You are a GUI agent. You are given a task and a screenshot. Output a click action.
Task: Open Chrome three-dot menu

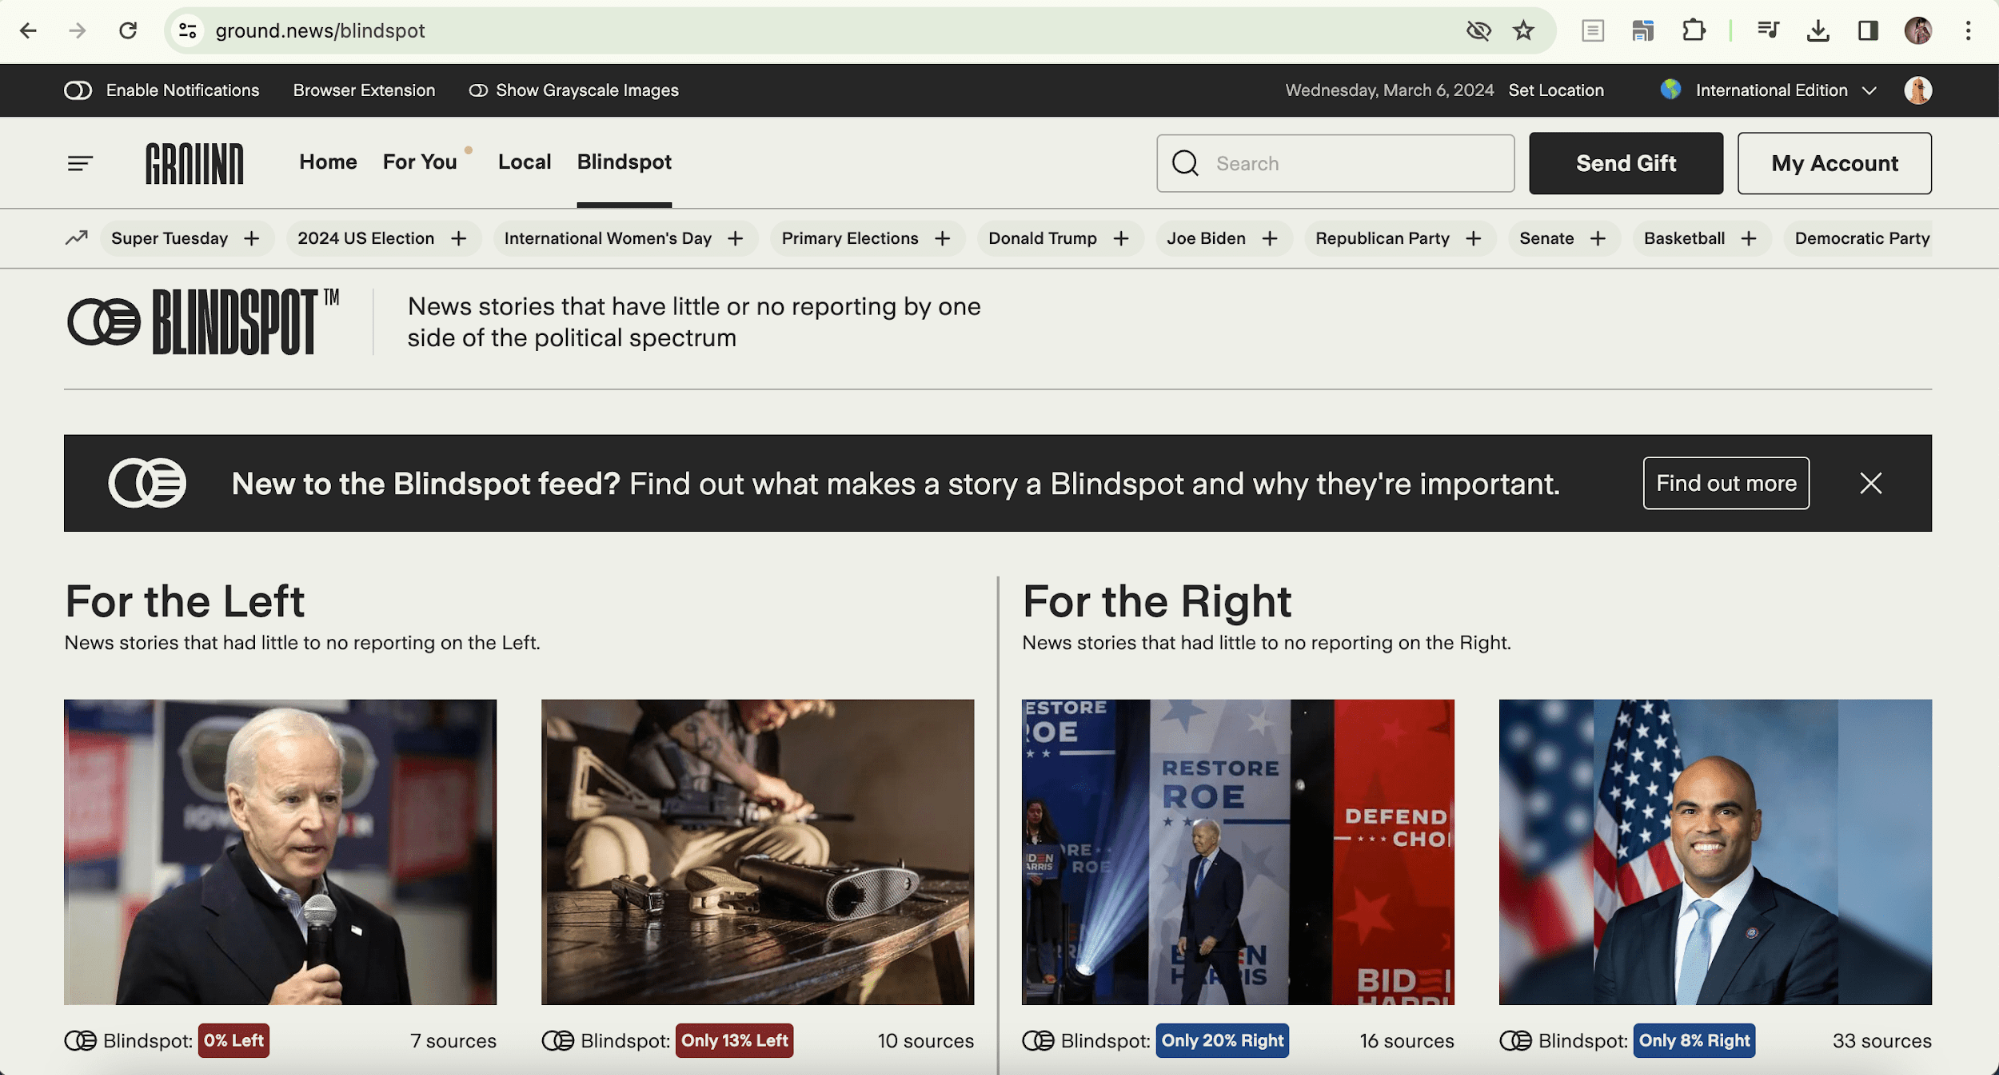(x=1967, y=31)
